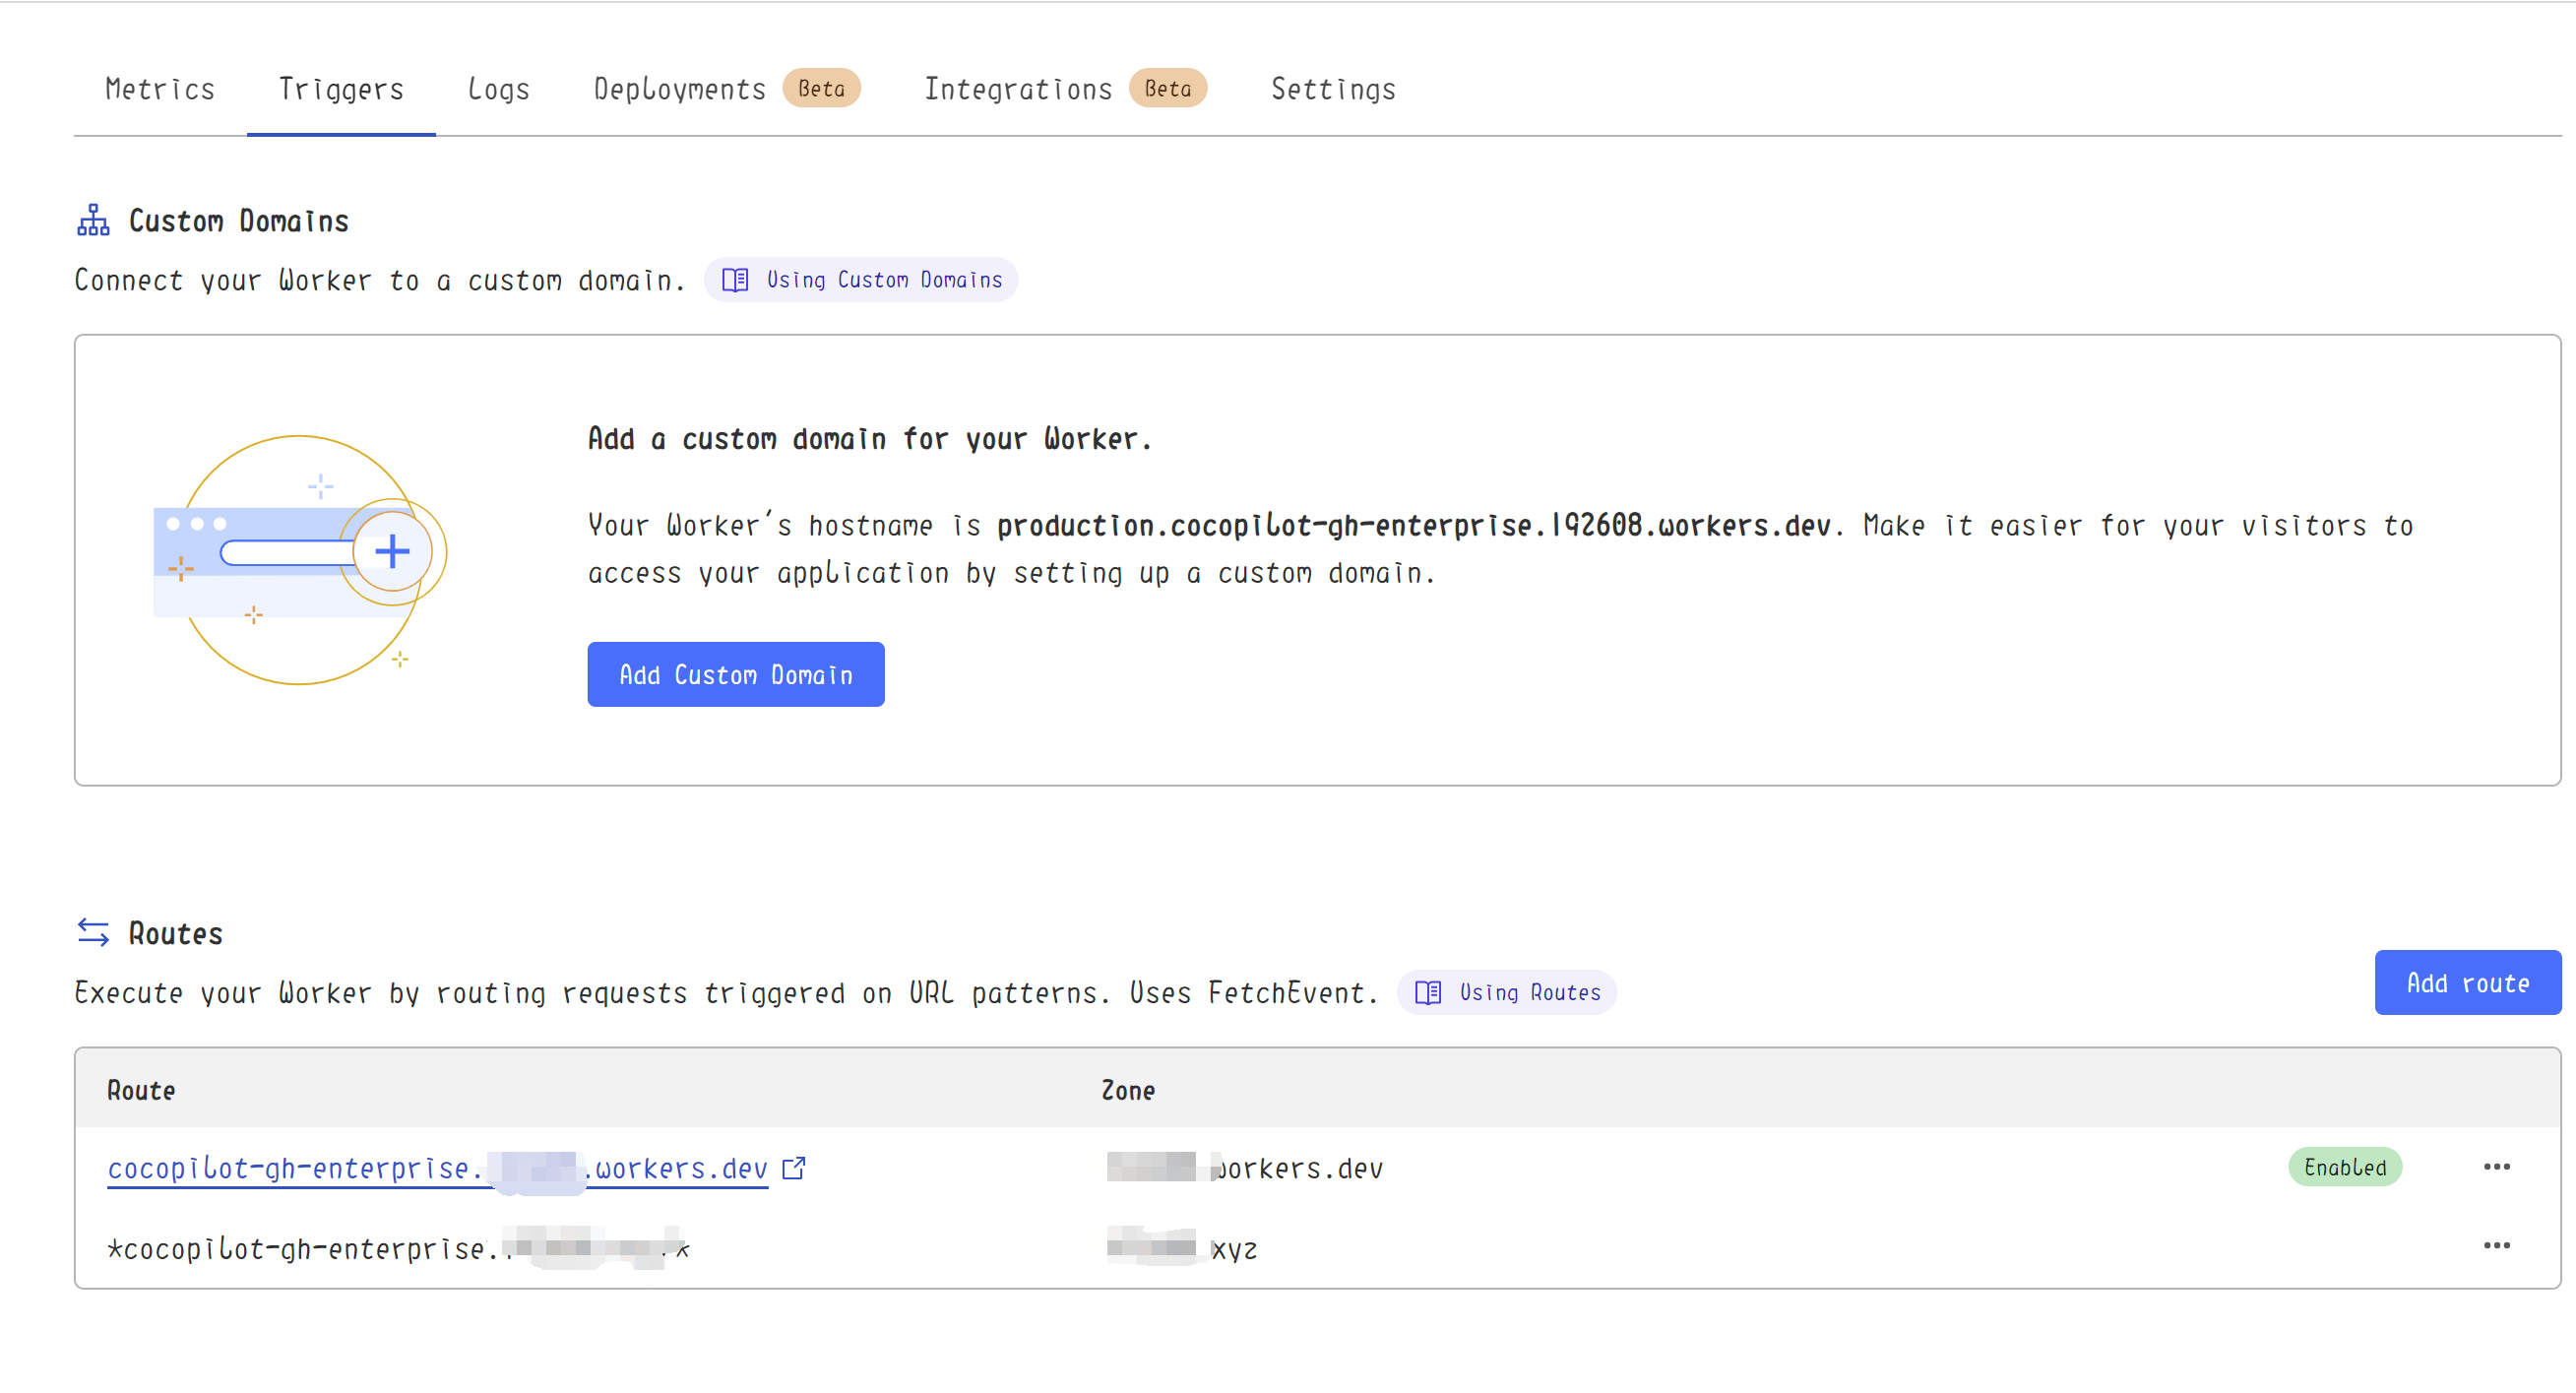Open three-dot menu for workers.dev route
The width and height of the screenshot is (2576, 1393).
click(2495, 1167)
